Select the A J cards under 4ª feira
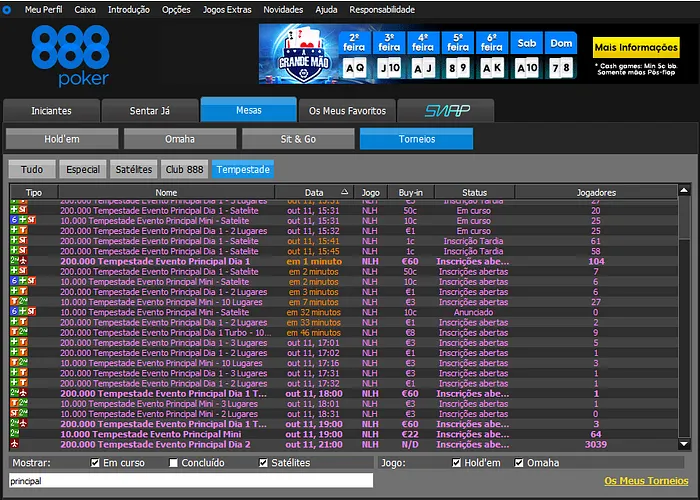Screen dimensions: 700x500 (x=423, y=68)
